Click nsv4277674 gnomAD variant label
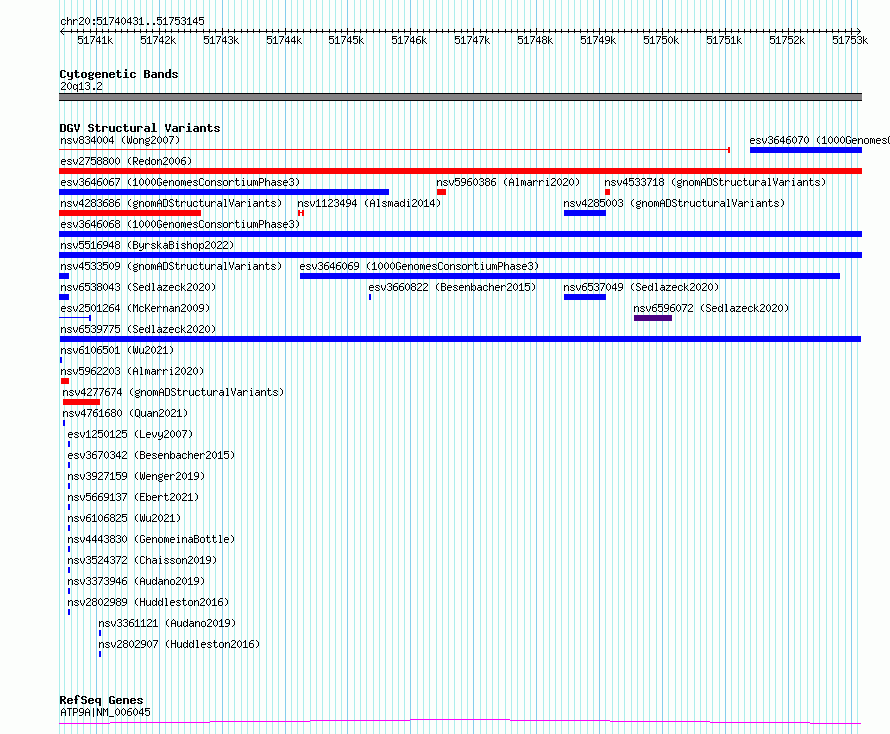The height and width of the screenshot is (734, 890). point(173,392)
